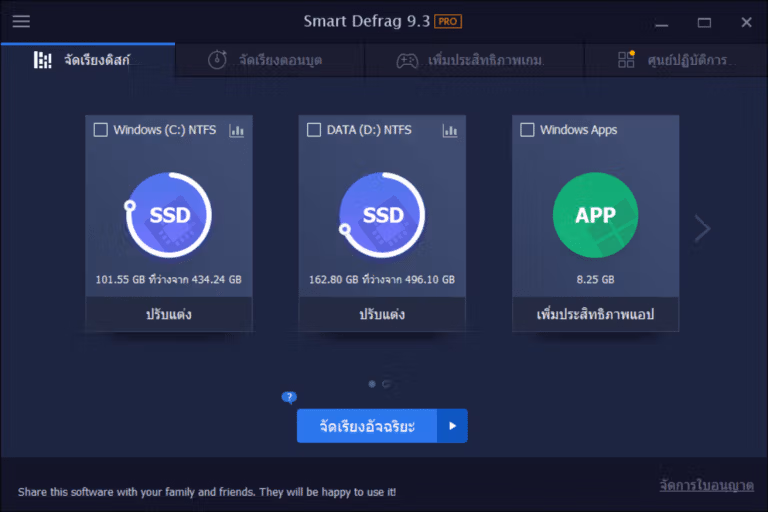Click the green APP circle icon
The image size is (768, 512).
pyautogui.click(x=595, y=215)
